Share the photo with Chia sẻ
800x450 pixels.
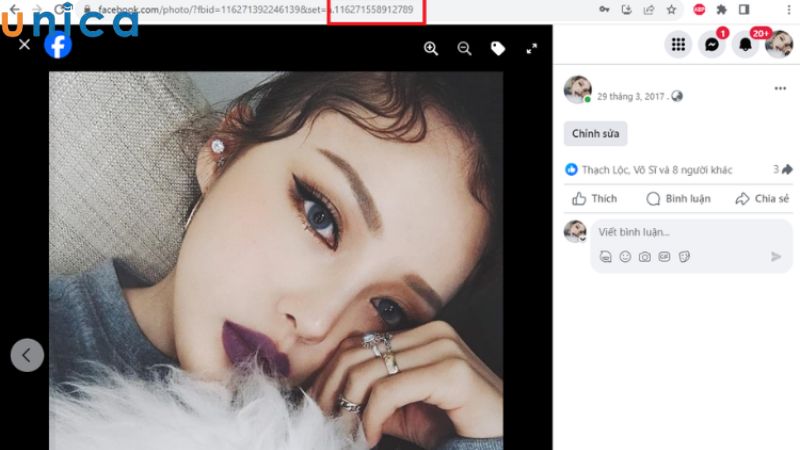click(762, 198)
